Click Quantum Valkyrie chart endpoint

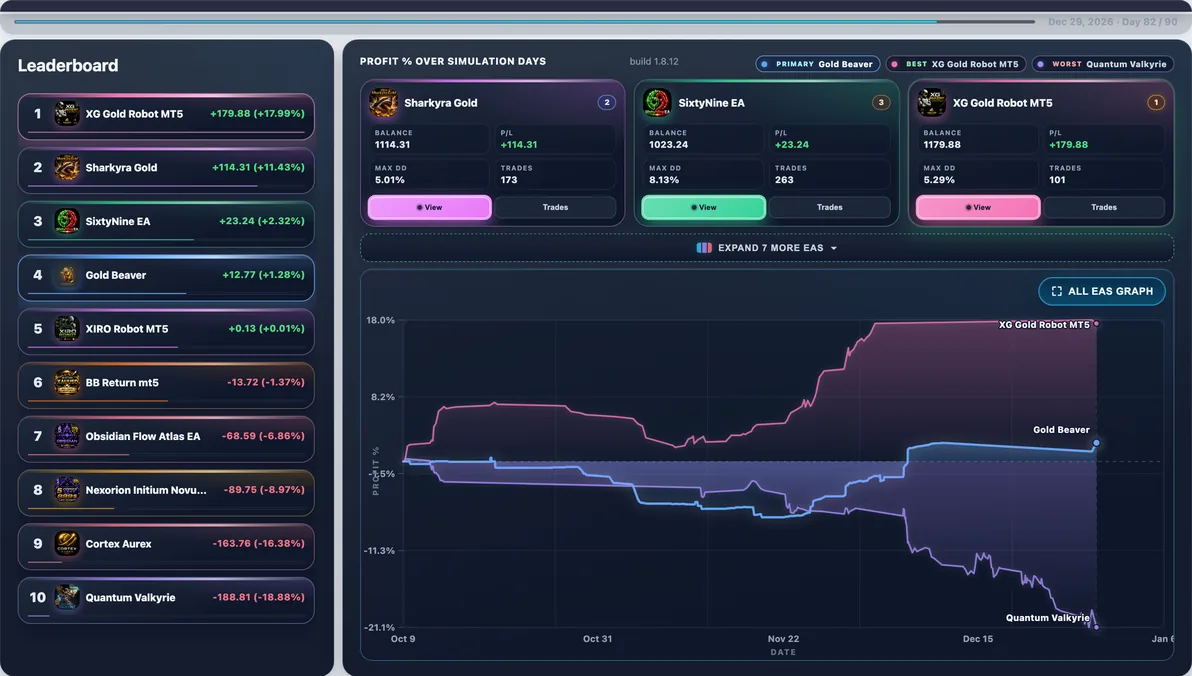coord(1096,627)
